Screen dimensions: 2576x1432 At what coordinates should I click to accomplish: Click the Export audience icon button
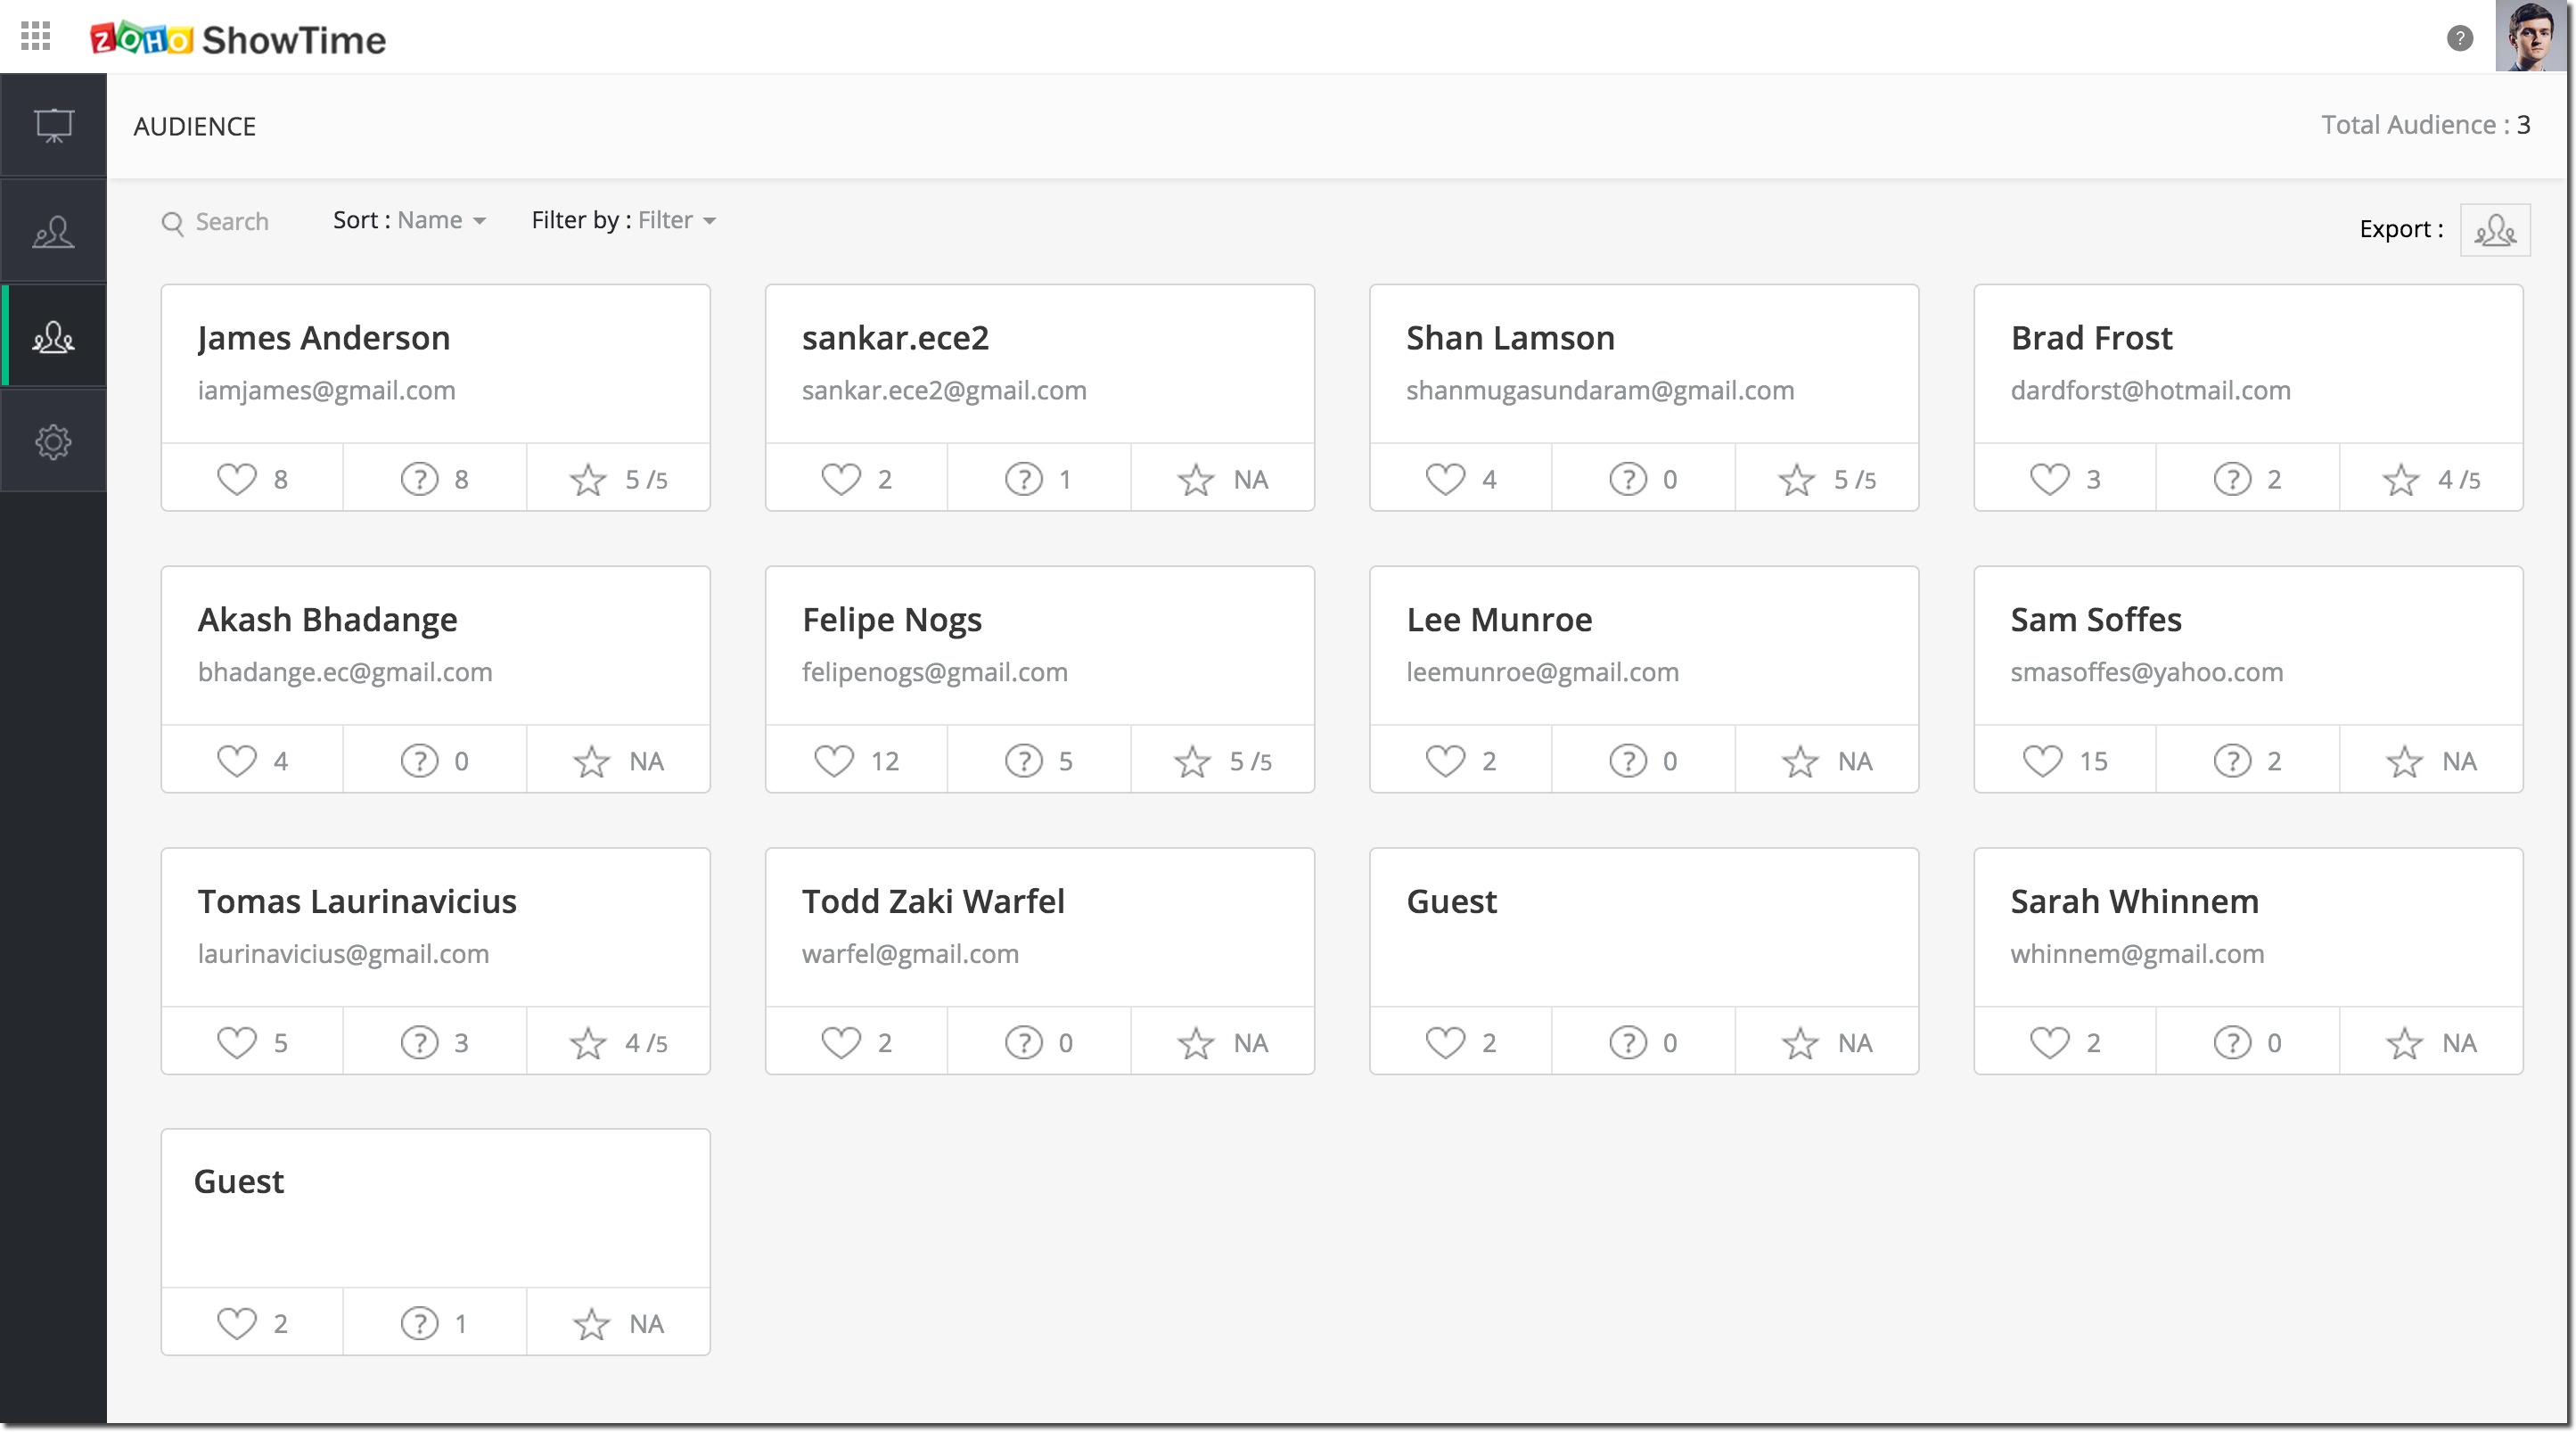coord(2494,231)
